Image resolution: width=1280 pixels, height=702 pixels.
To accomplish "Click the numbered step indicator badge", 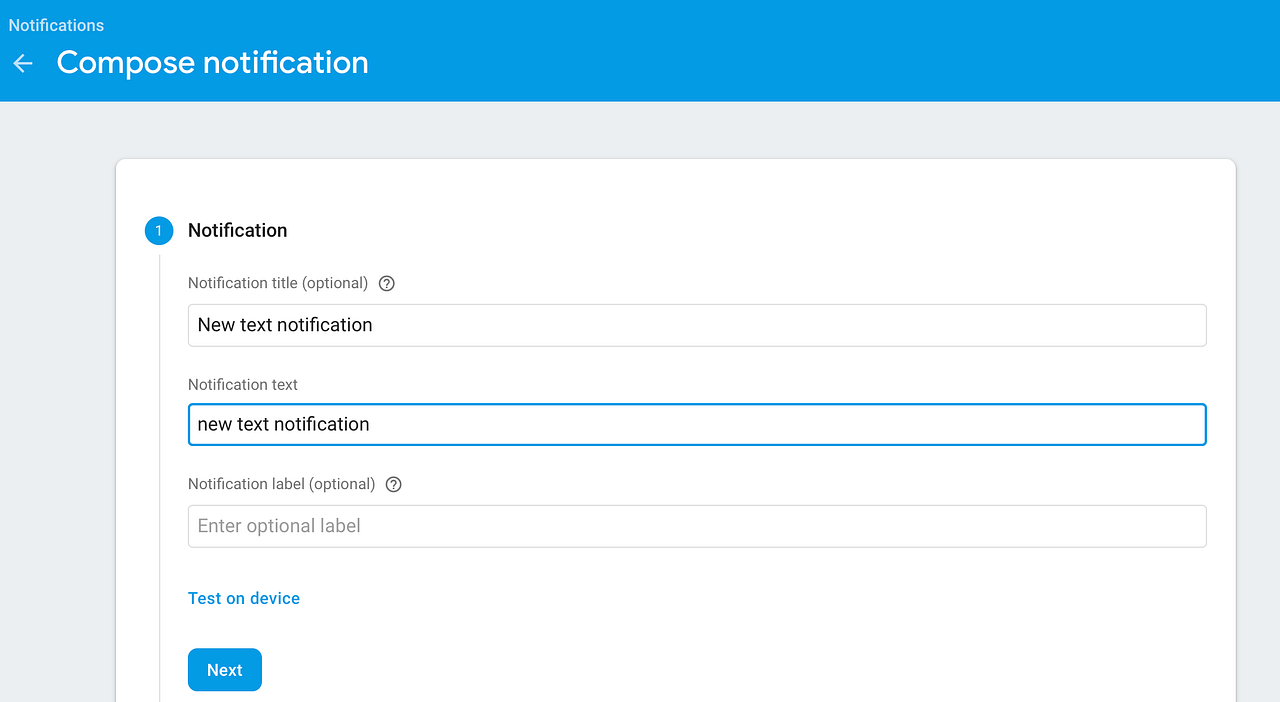I will [x=158, y=230].
